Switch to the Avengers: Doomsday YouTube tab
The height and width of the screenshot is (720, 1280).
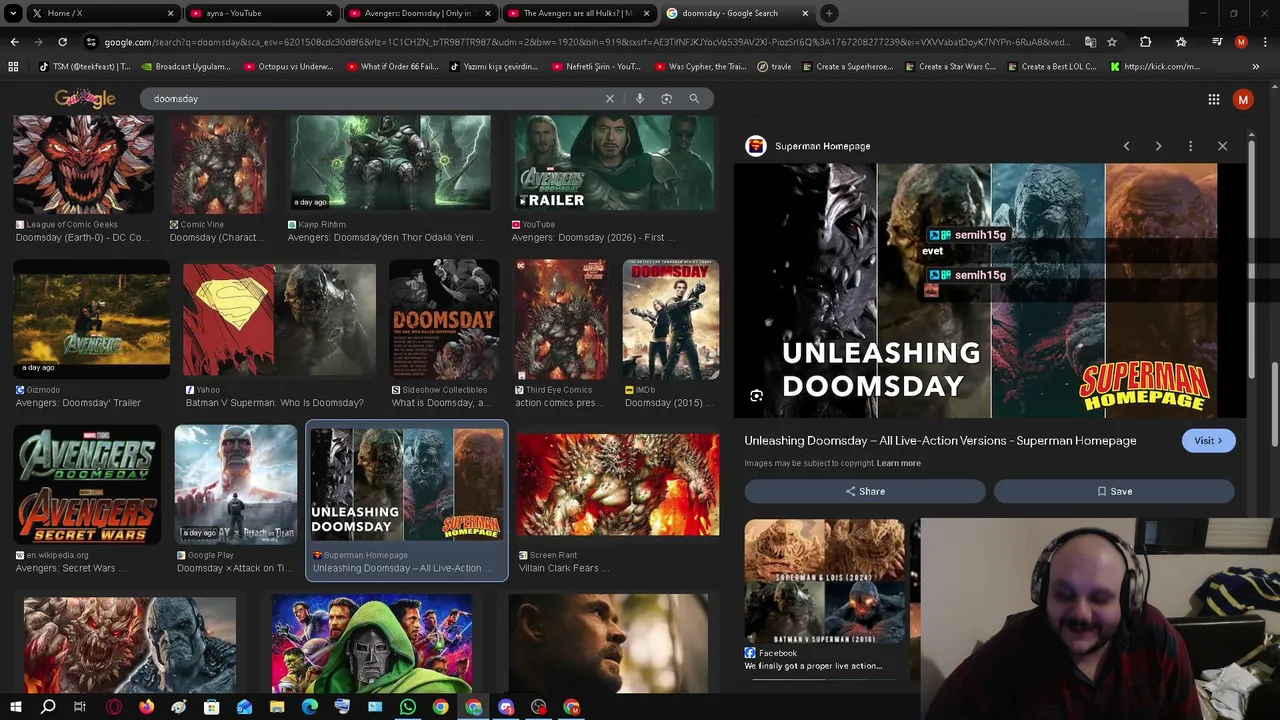tap(420, 13)
